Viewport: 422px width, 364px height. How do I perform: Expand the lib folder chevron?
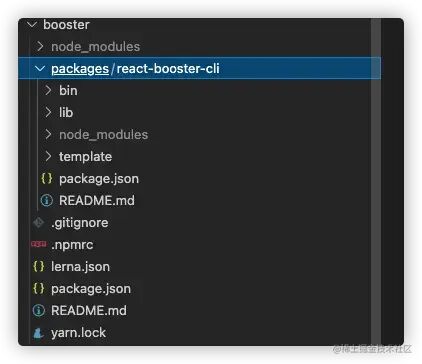pyautogui.click(x=48, y=112)
